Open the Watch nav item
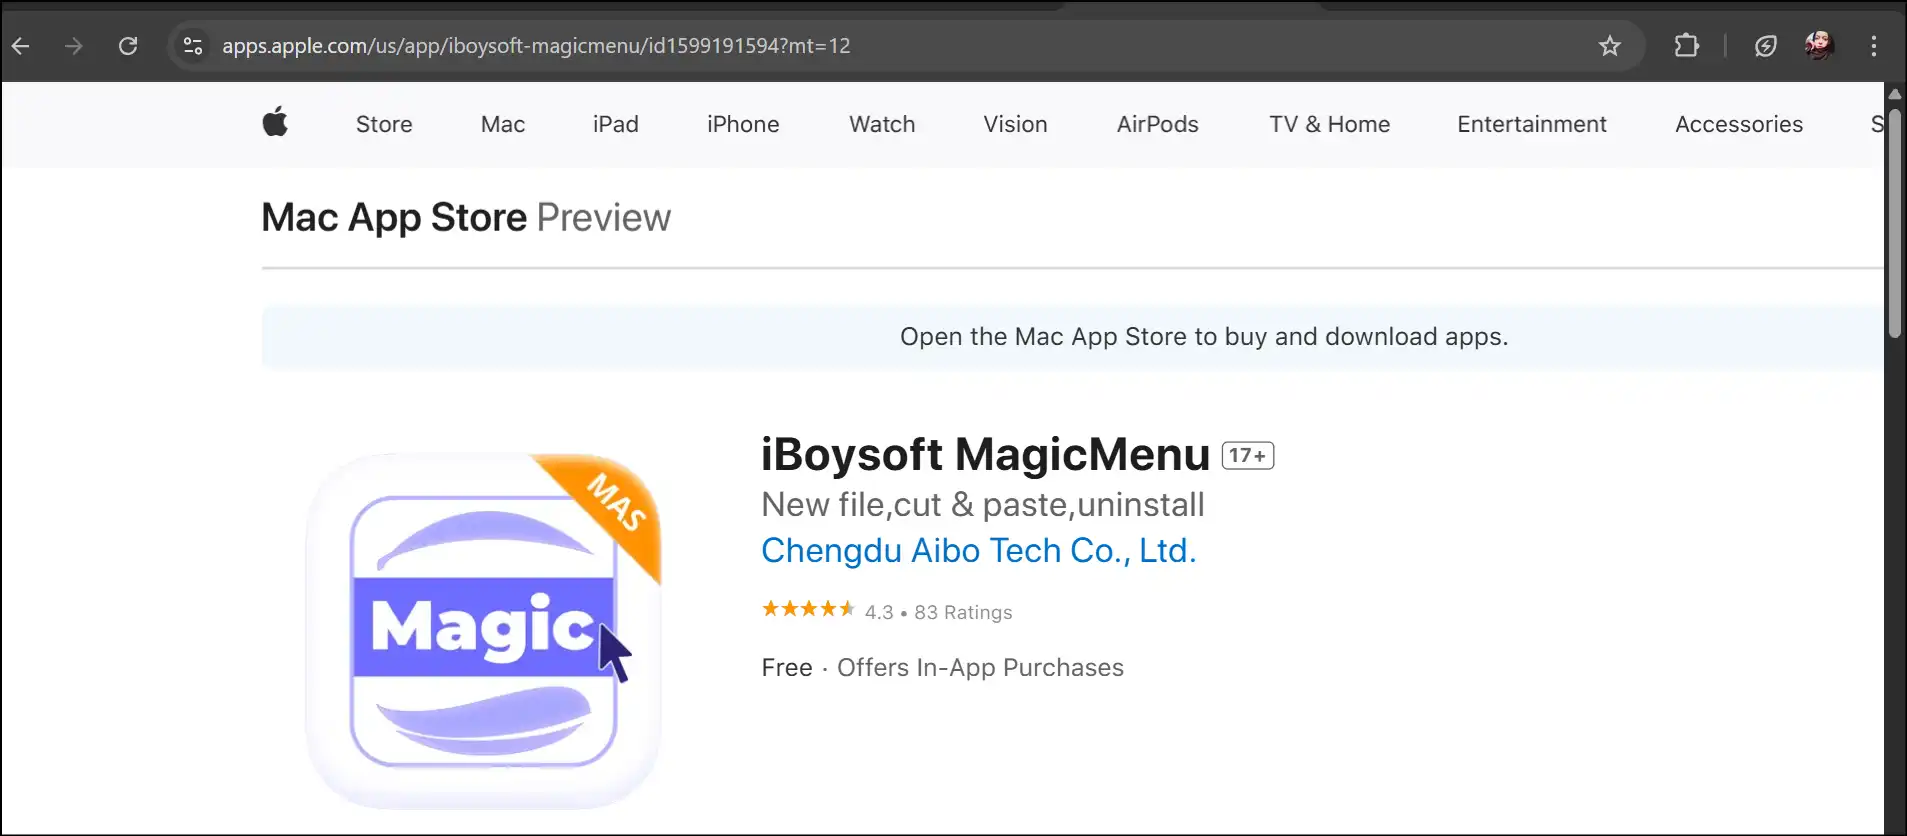This screenshot has height=836, width=1907. pos(882,124)
